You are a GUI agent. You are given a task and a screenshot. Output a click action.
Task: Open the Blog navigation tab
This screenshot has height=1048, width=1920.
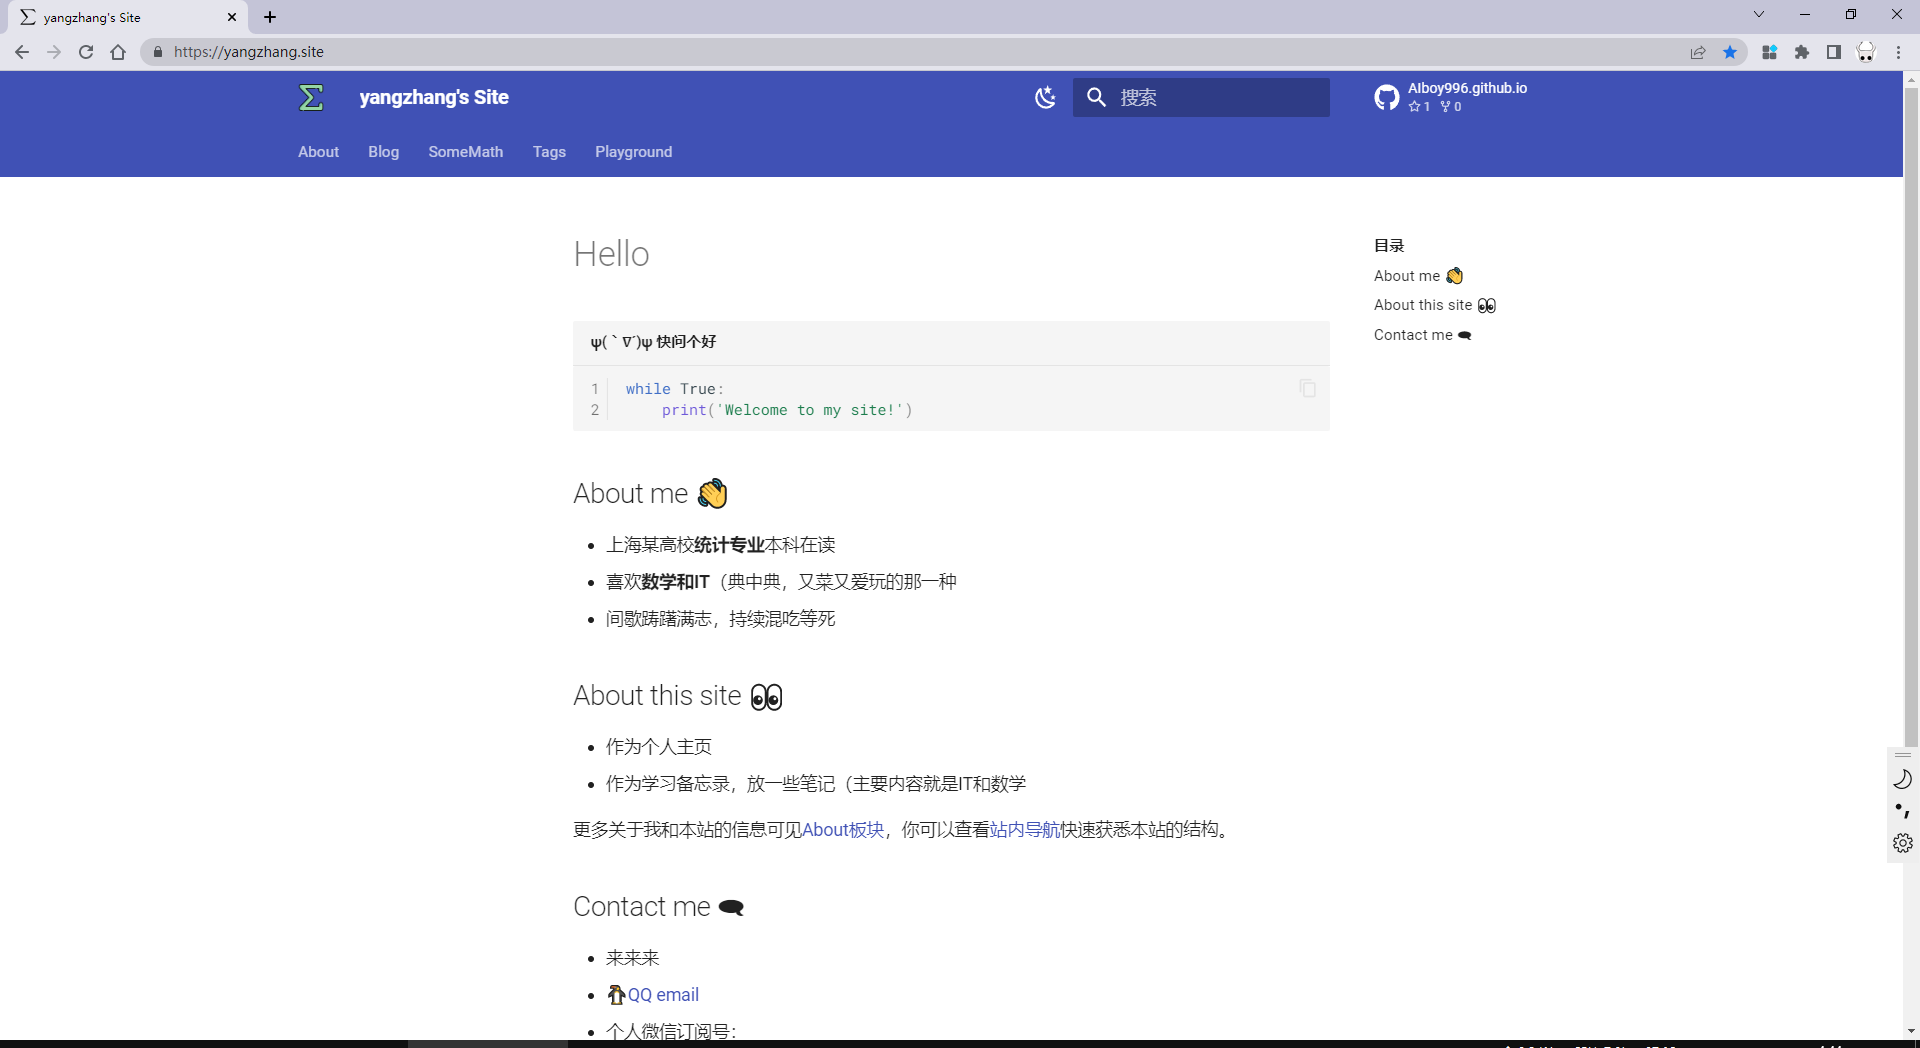point(383,152)
